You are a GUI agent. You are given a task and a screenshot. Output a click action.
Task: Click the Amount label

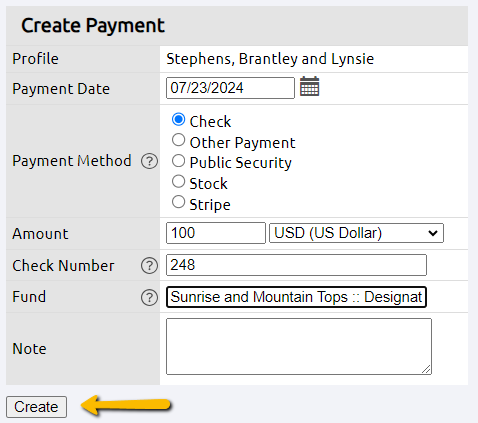pyautogui.click(x=40, y=234)
